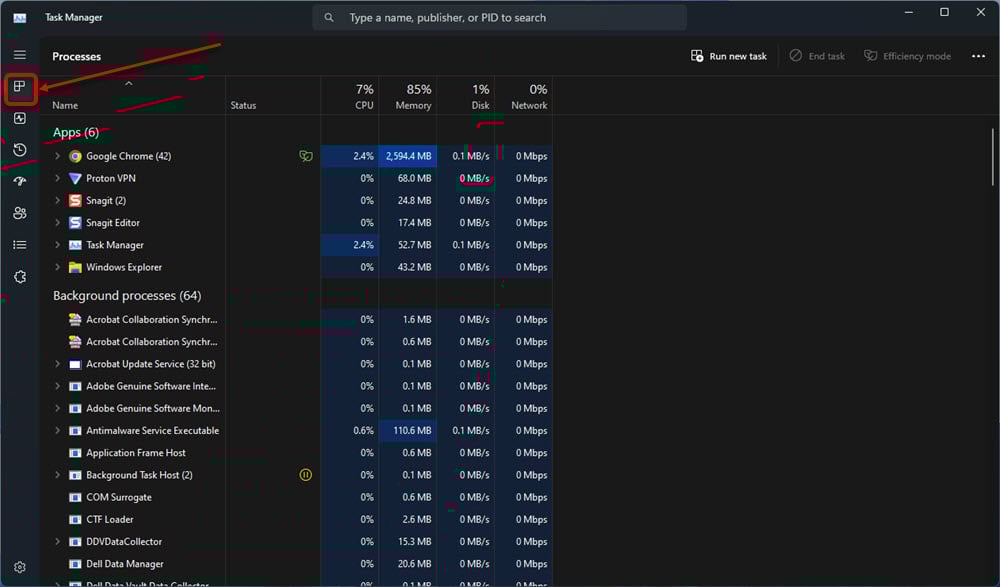Click the first Acrobat Collaboration Synchronizer icon
The height and width of the screenshot is (587, 1000).
[x=75, y=320]
